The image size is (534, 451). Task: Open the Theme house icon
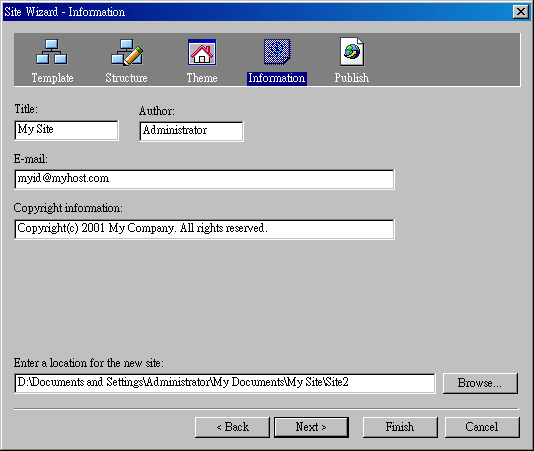point(202,52)
